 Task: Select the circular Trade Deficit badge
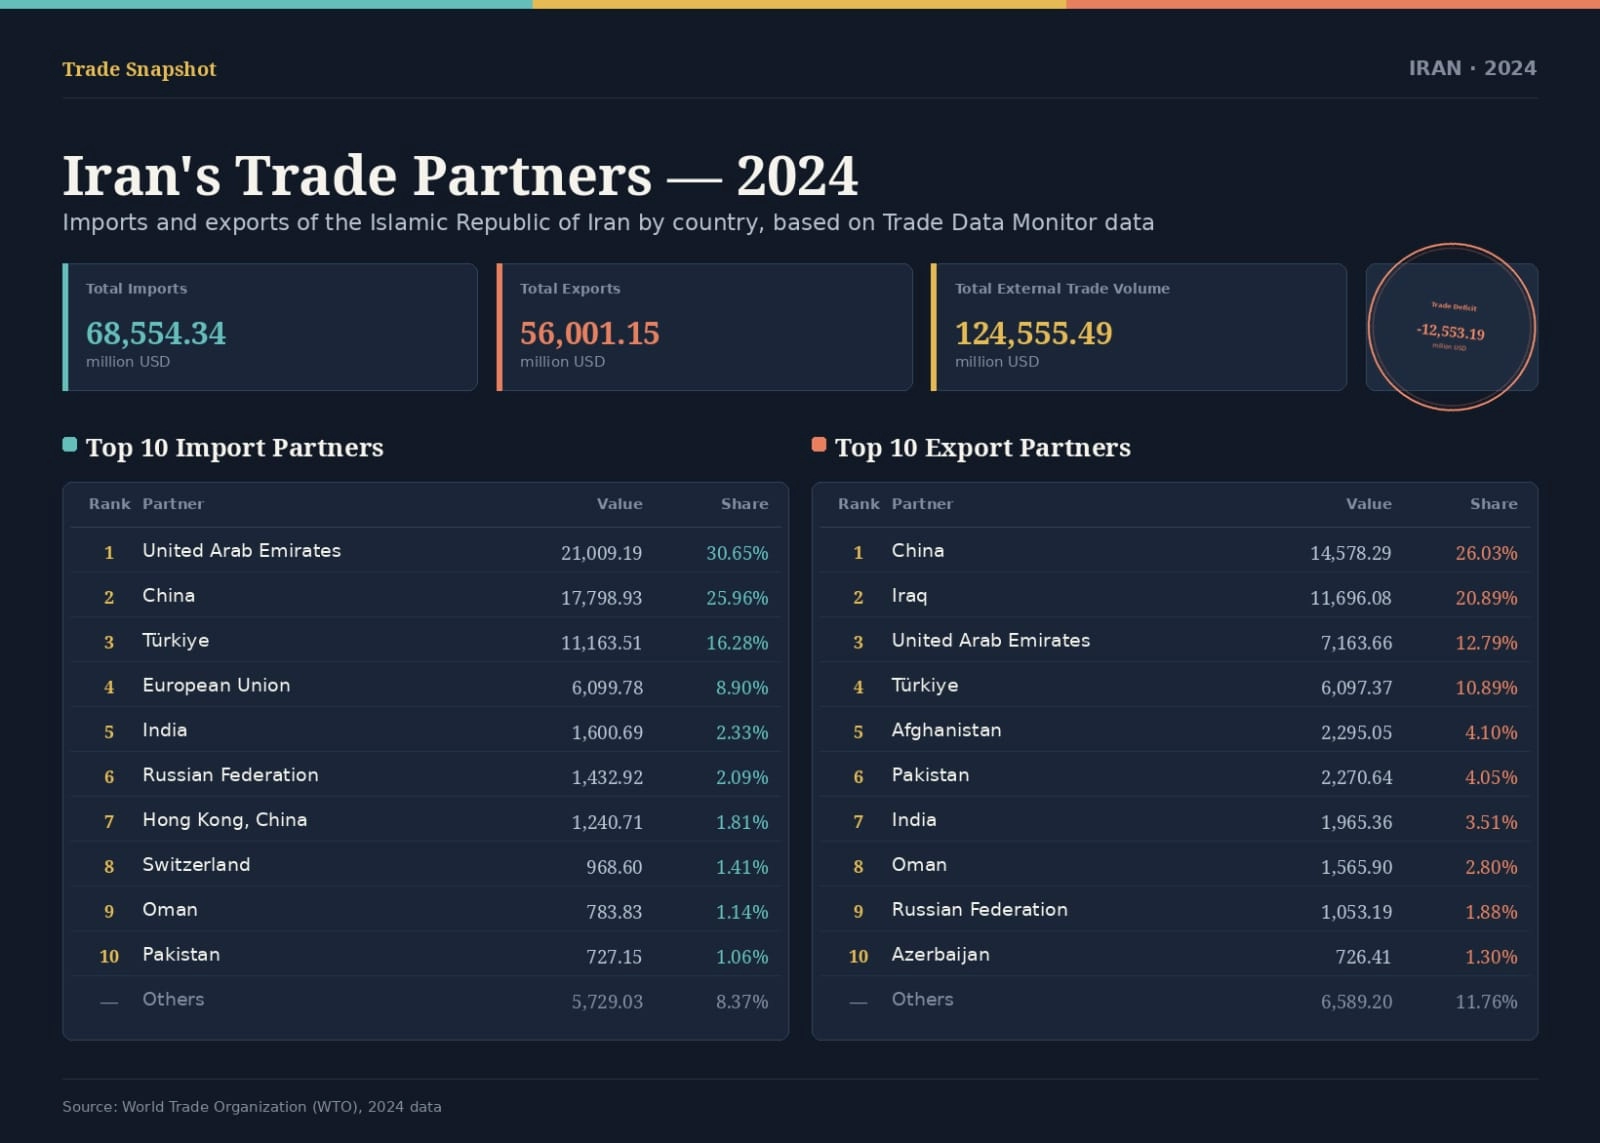click(x=1451, y=327)
